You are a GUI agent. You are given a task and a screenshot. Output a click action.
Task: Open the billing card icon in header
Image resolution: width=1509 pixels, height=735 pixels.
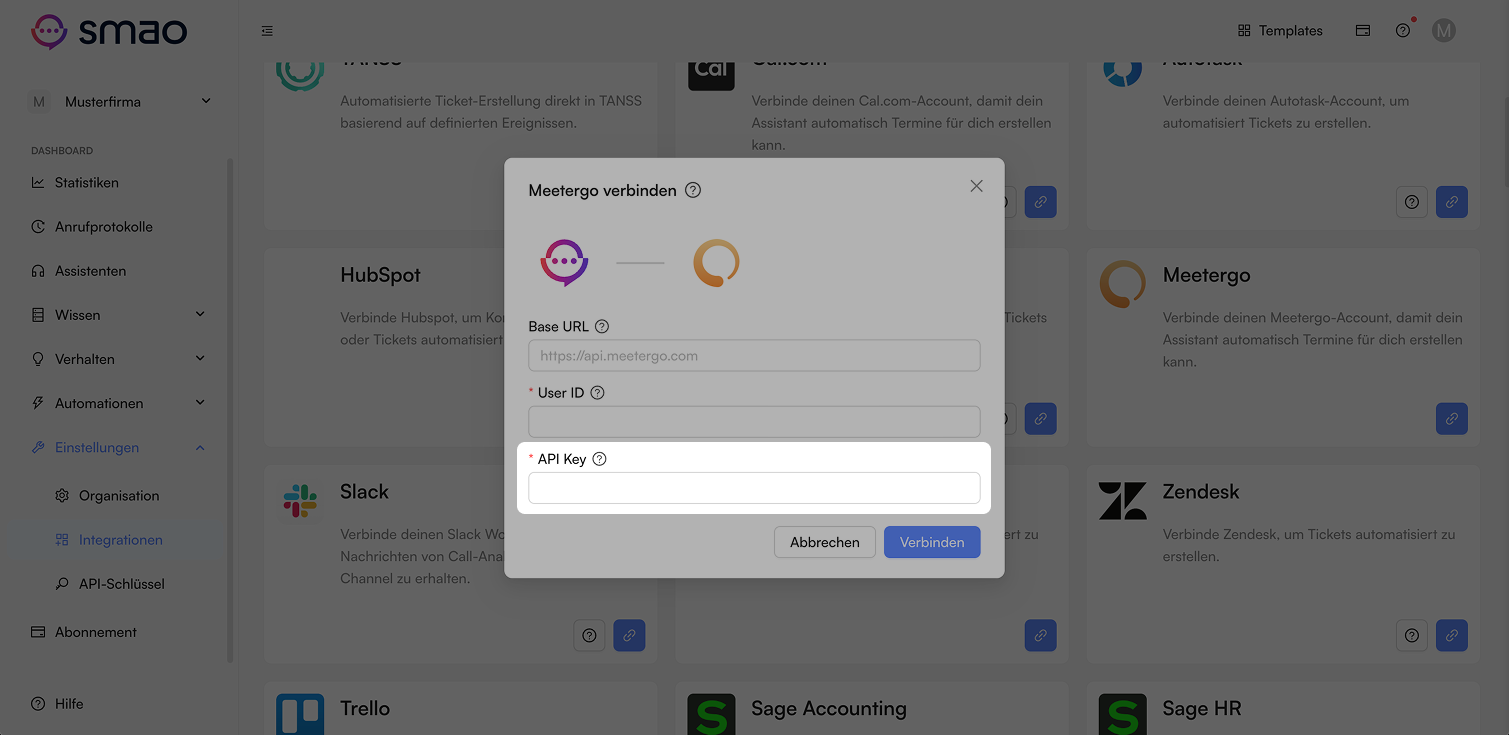1363,31
